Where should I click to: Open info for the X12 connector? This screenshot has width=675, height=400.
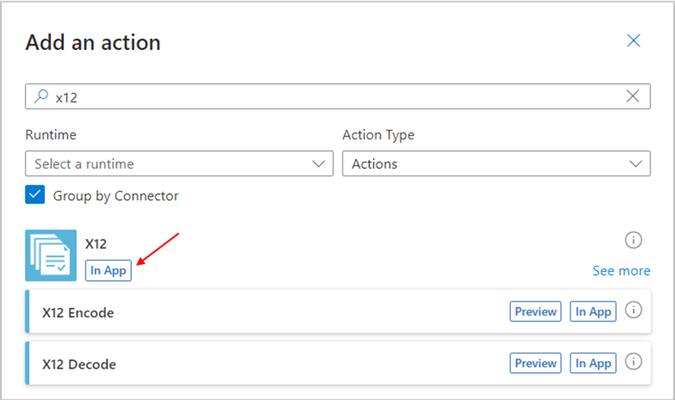633,240
